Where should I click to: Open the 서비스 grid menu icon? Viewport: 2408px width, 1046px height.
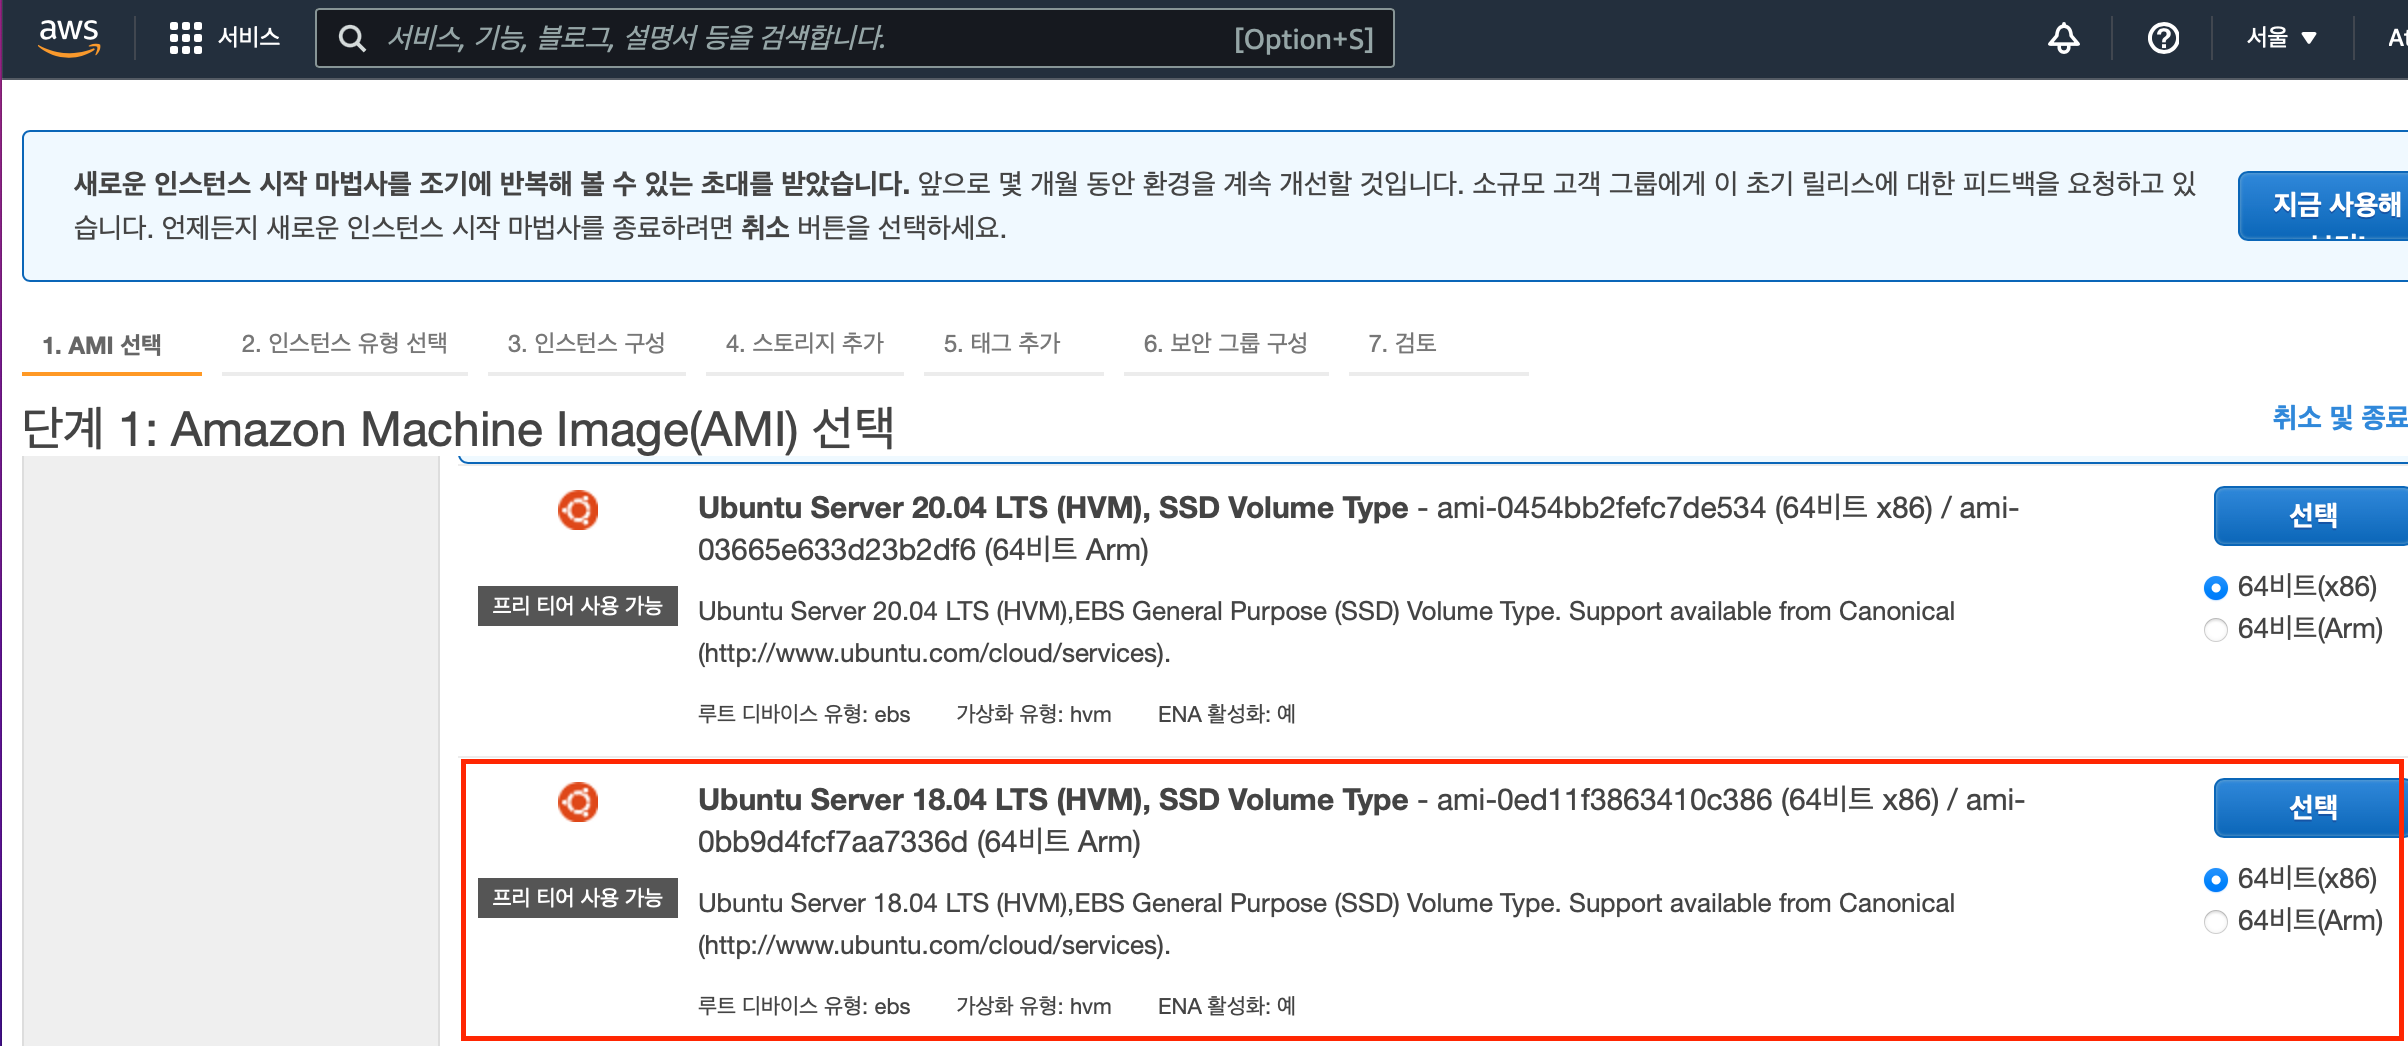click(185, 38)
